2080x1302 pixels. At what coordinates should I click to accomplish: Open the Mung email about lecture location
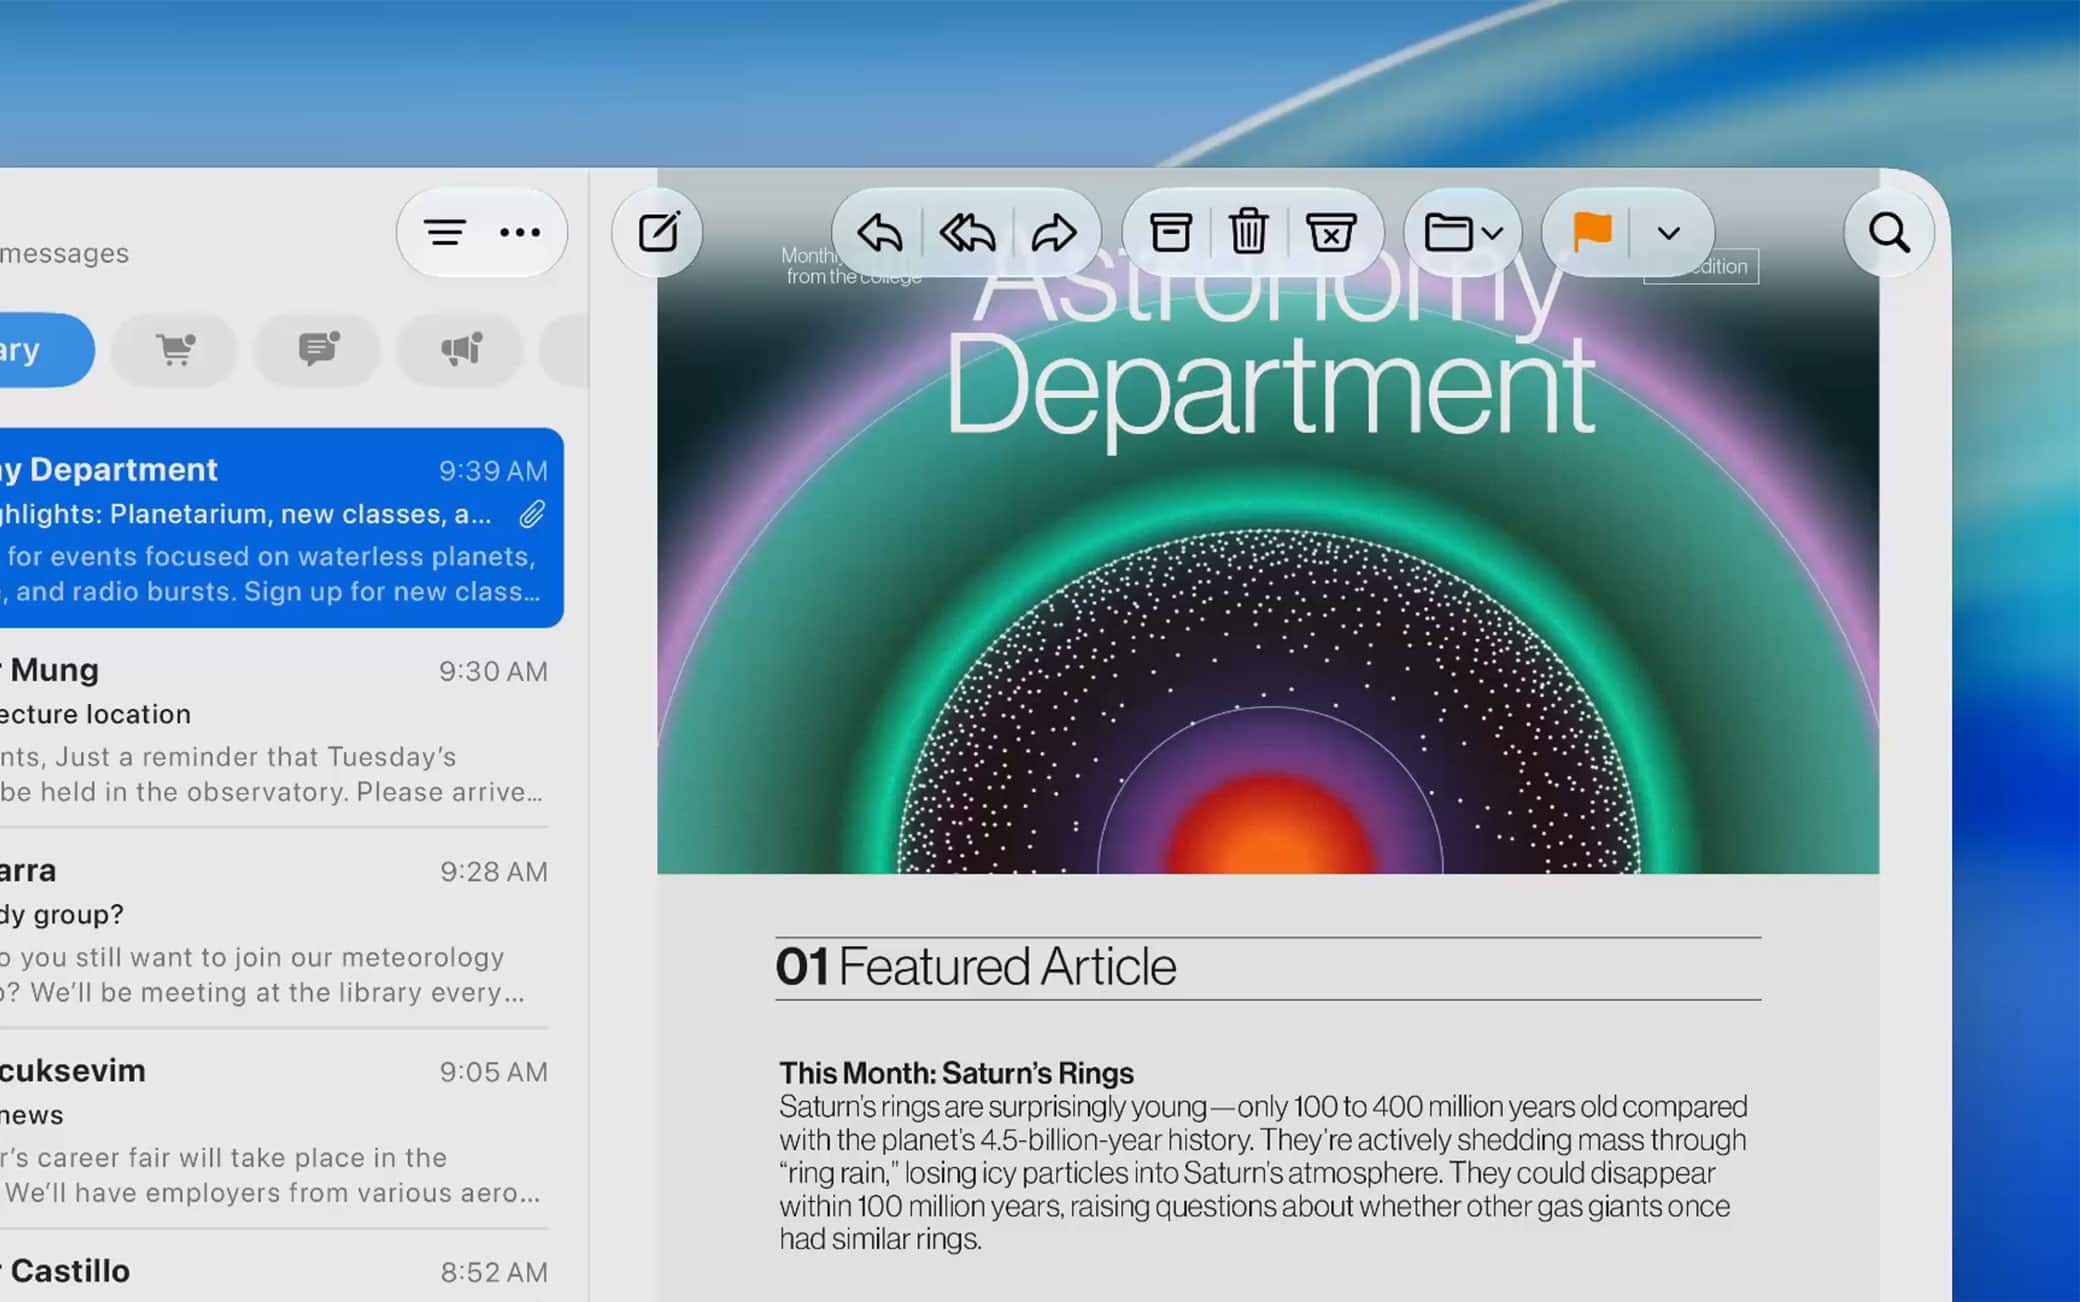[x=275, y=729]
